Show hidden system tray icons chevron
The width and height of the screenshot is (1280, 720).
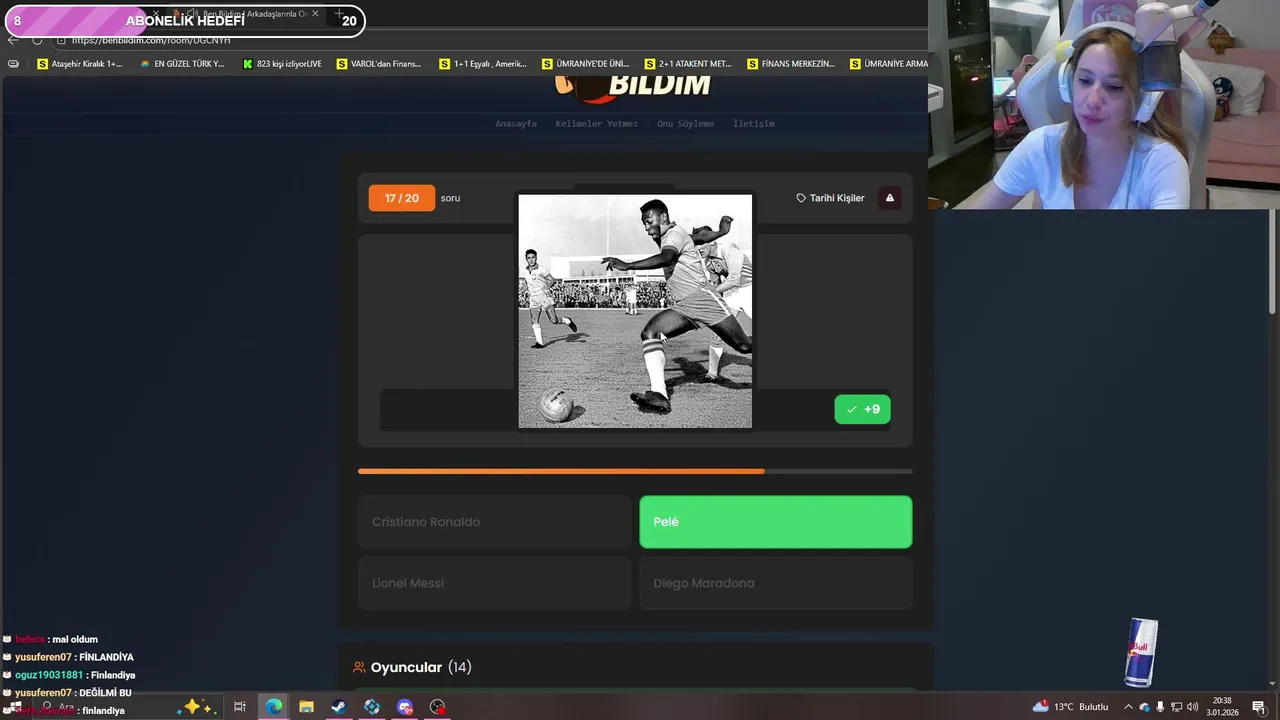[1128, 707]
